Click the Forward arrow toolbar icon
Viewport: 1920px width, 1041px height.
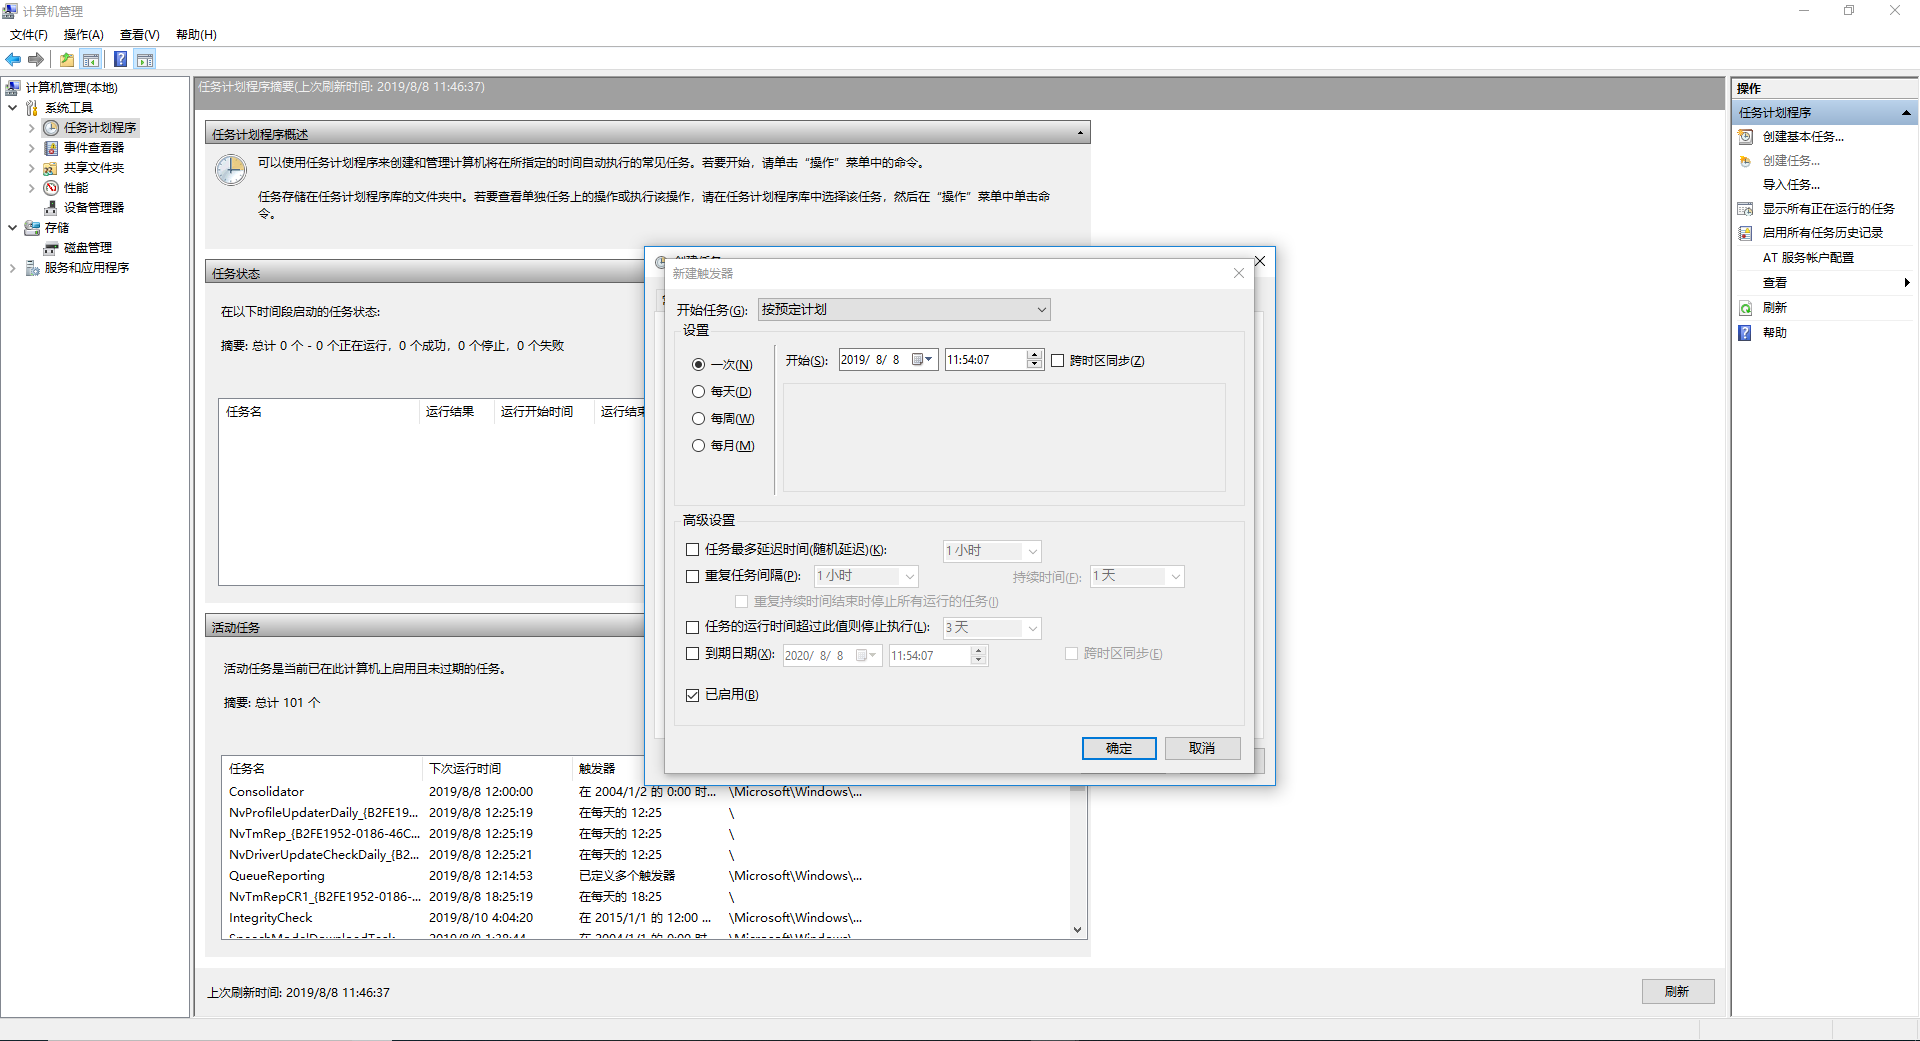click(x=36, y=59)
